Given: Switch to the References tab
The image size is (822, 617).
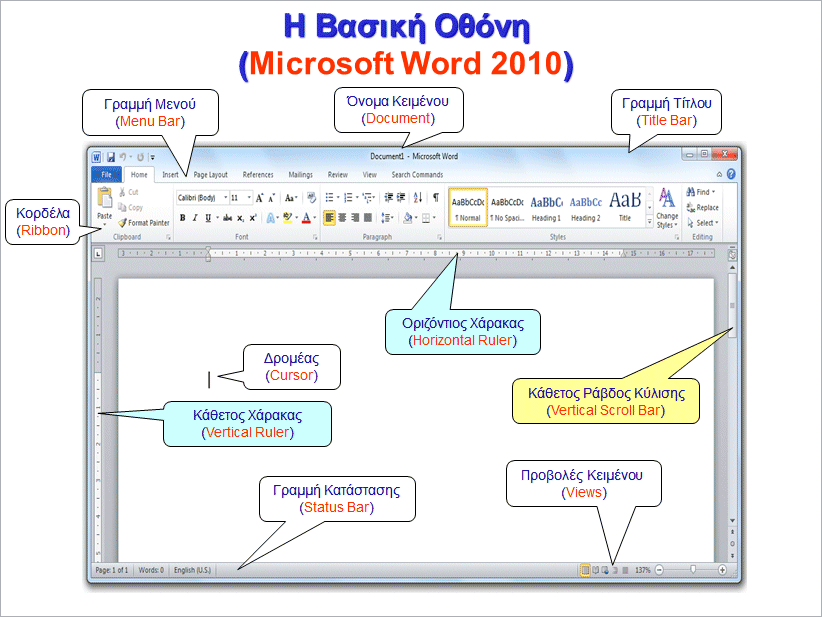Looking at the screenshot, I should 258,175.
